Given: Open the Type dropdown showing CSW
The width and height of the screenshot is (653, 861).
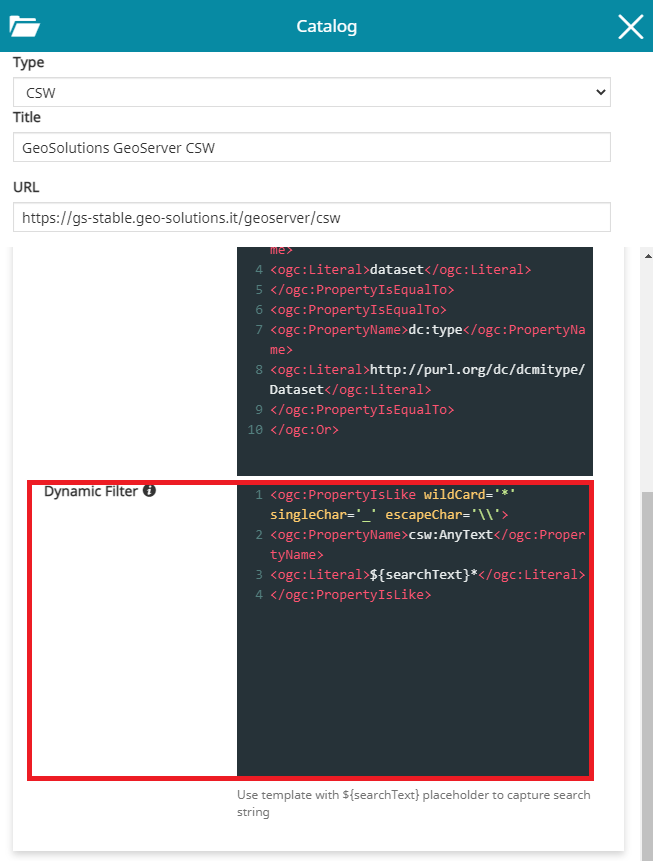Looking at the screenshot, I should (x=312, y=92).
